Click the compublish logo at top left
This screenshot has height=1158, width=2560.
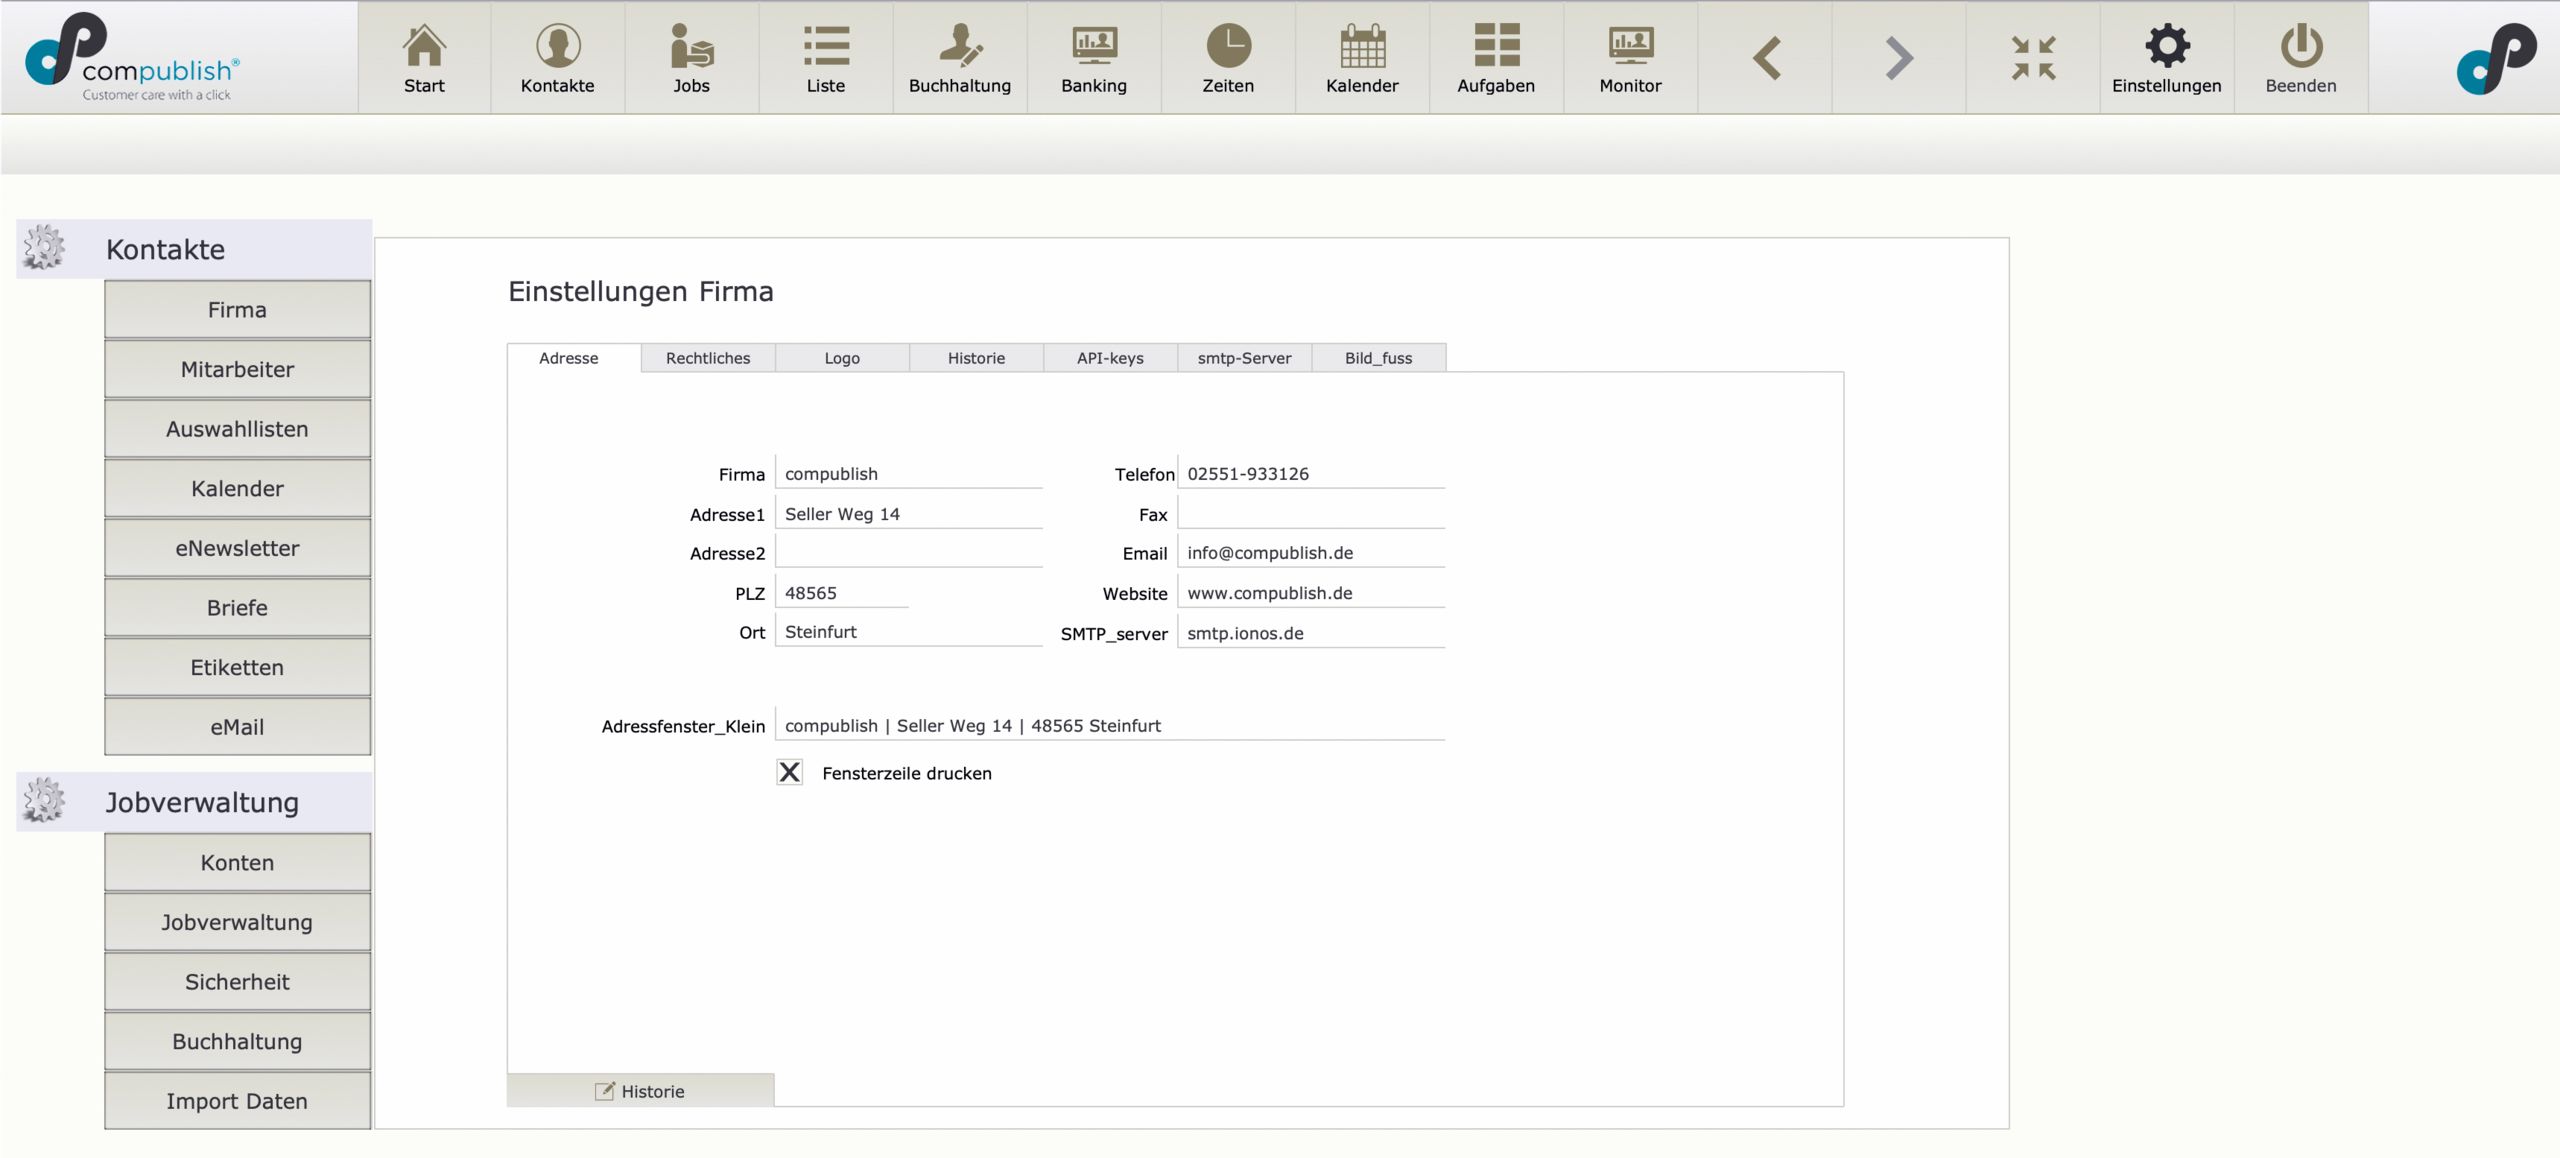click(132, 56)
